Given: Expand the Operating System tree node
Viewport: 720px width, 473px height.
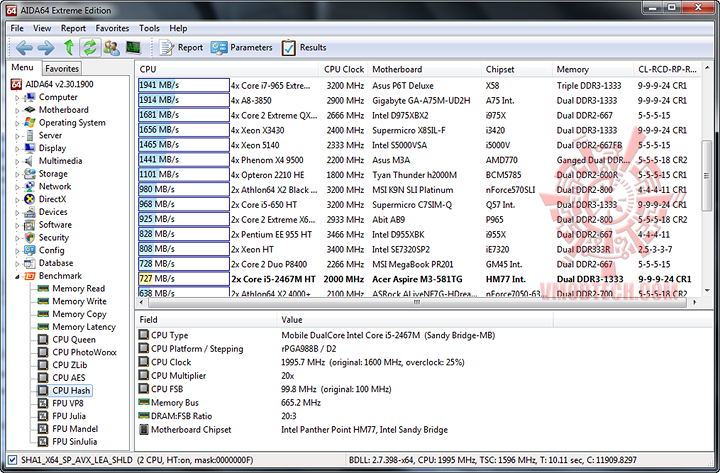Looking at the screenshot, I should coord(17,124).
